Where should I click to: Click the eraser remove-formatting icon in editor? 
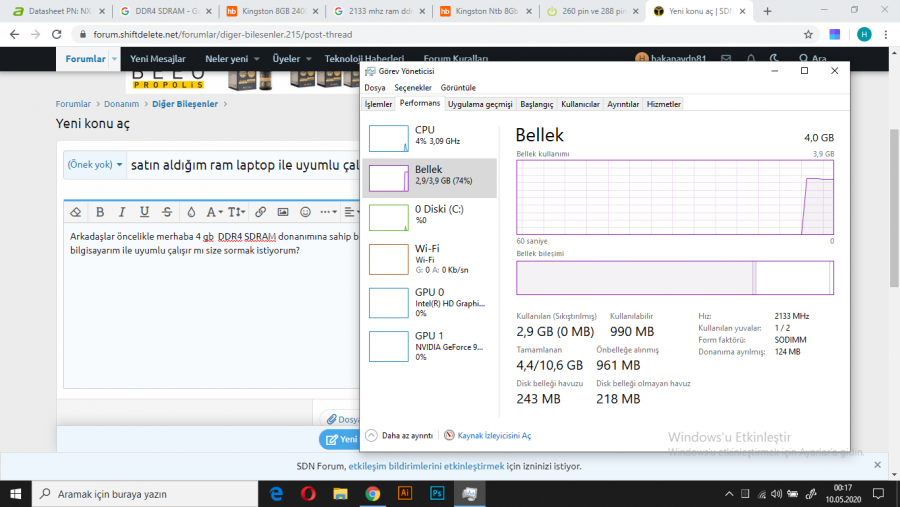pyautogui.click(x=75, y=212)
